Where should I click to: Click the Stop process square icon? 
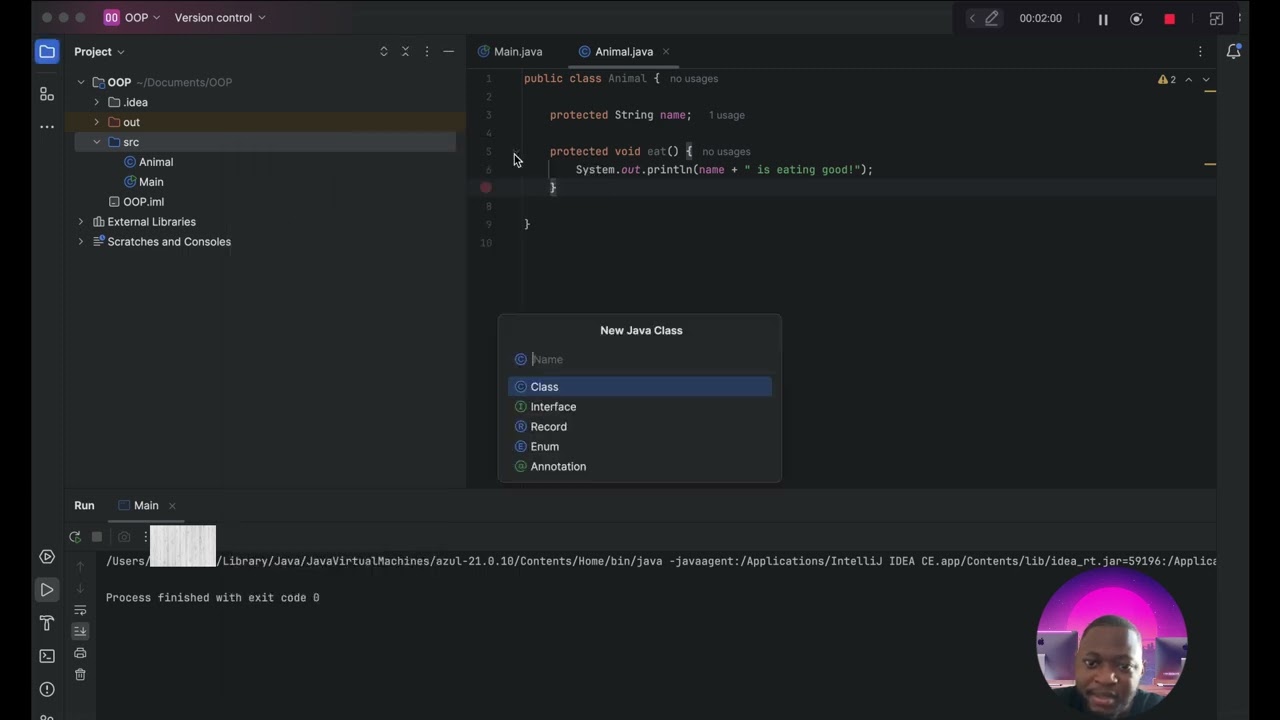tap(97, 537)
